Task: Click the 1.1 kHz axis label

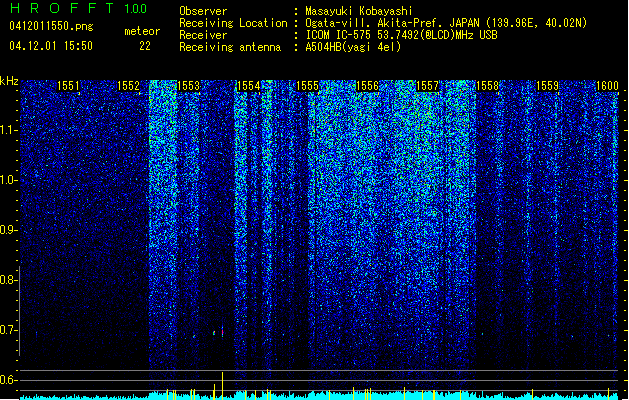Action: [x=8, y=130]
